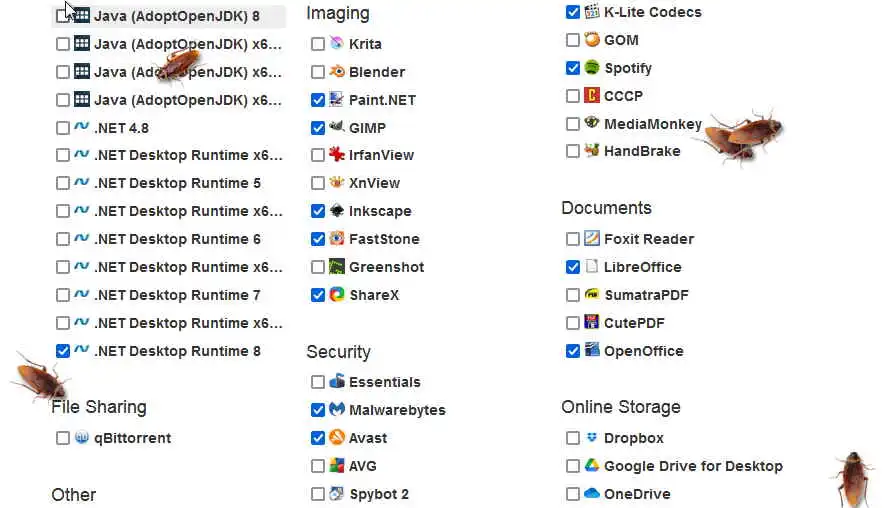Click the red IrfanView icon

[x=337, y=154]
